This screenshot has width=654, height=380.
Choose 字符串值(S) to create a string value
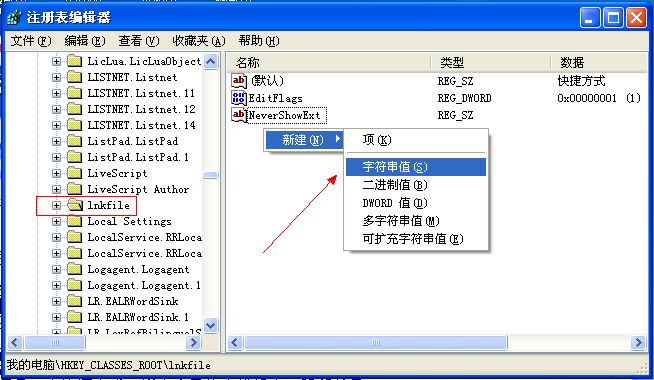tap(416, 167)
